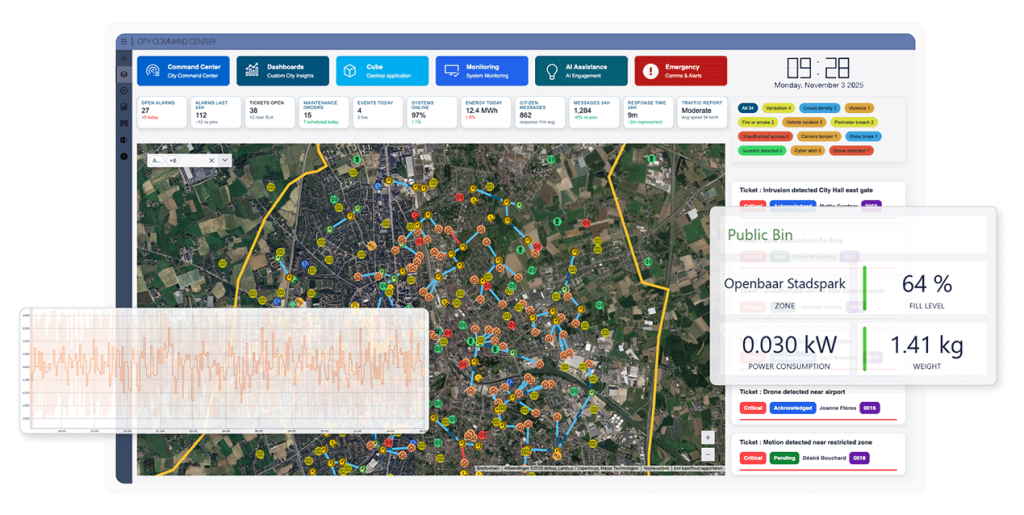The height and width of the screenshot is (515, 1024).
Task: Expand the +6 collapsed filter tags
Action: 174,160
